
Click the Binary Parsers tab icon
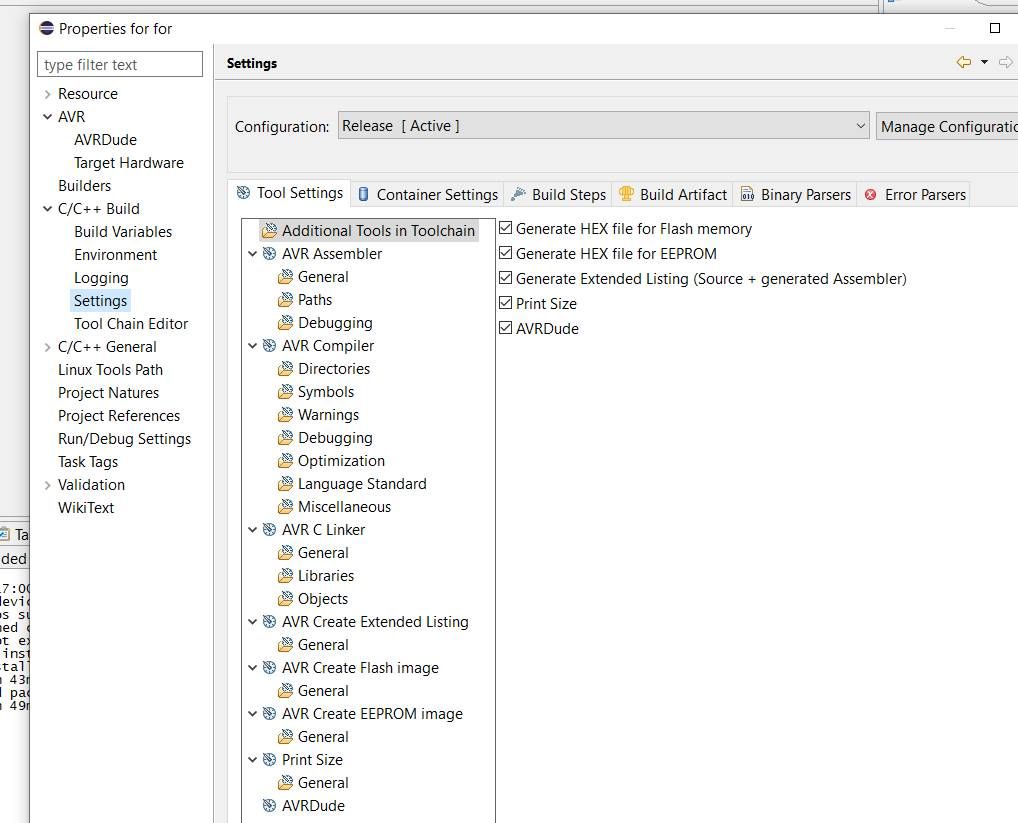click(747, 194)
